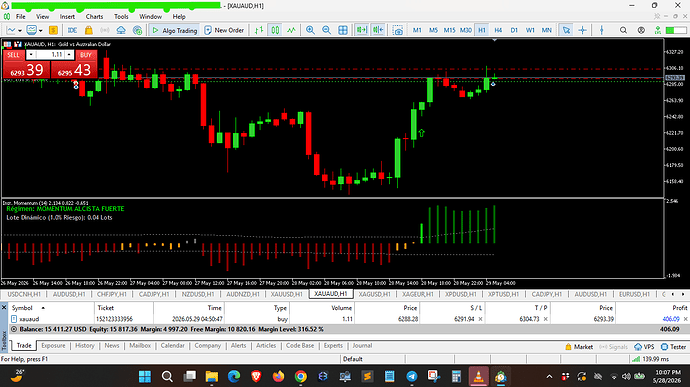Image resolution: width=690 pixels, height=387 pixels.
Task: Open the Charts menu
Action: click(x=94, y=17)
